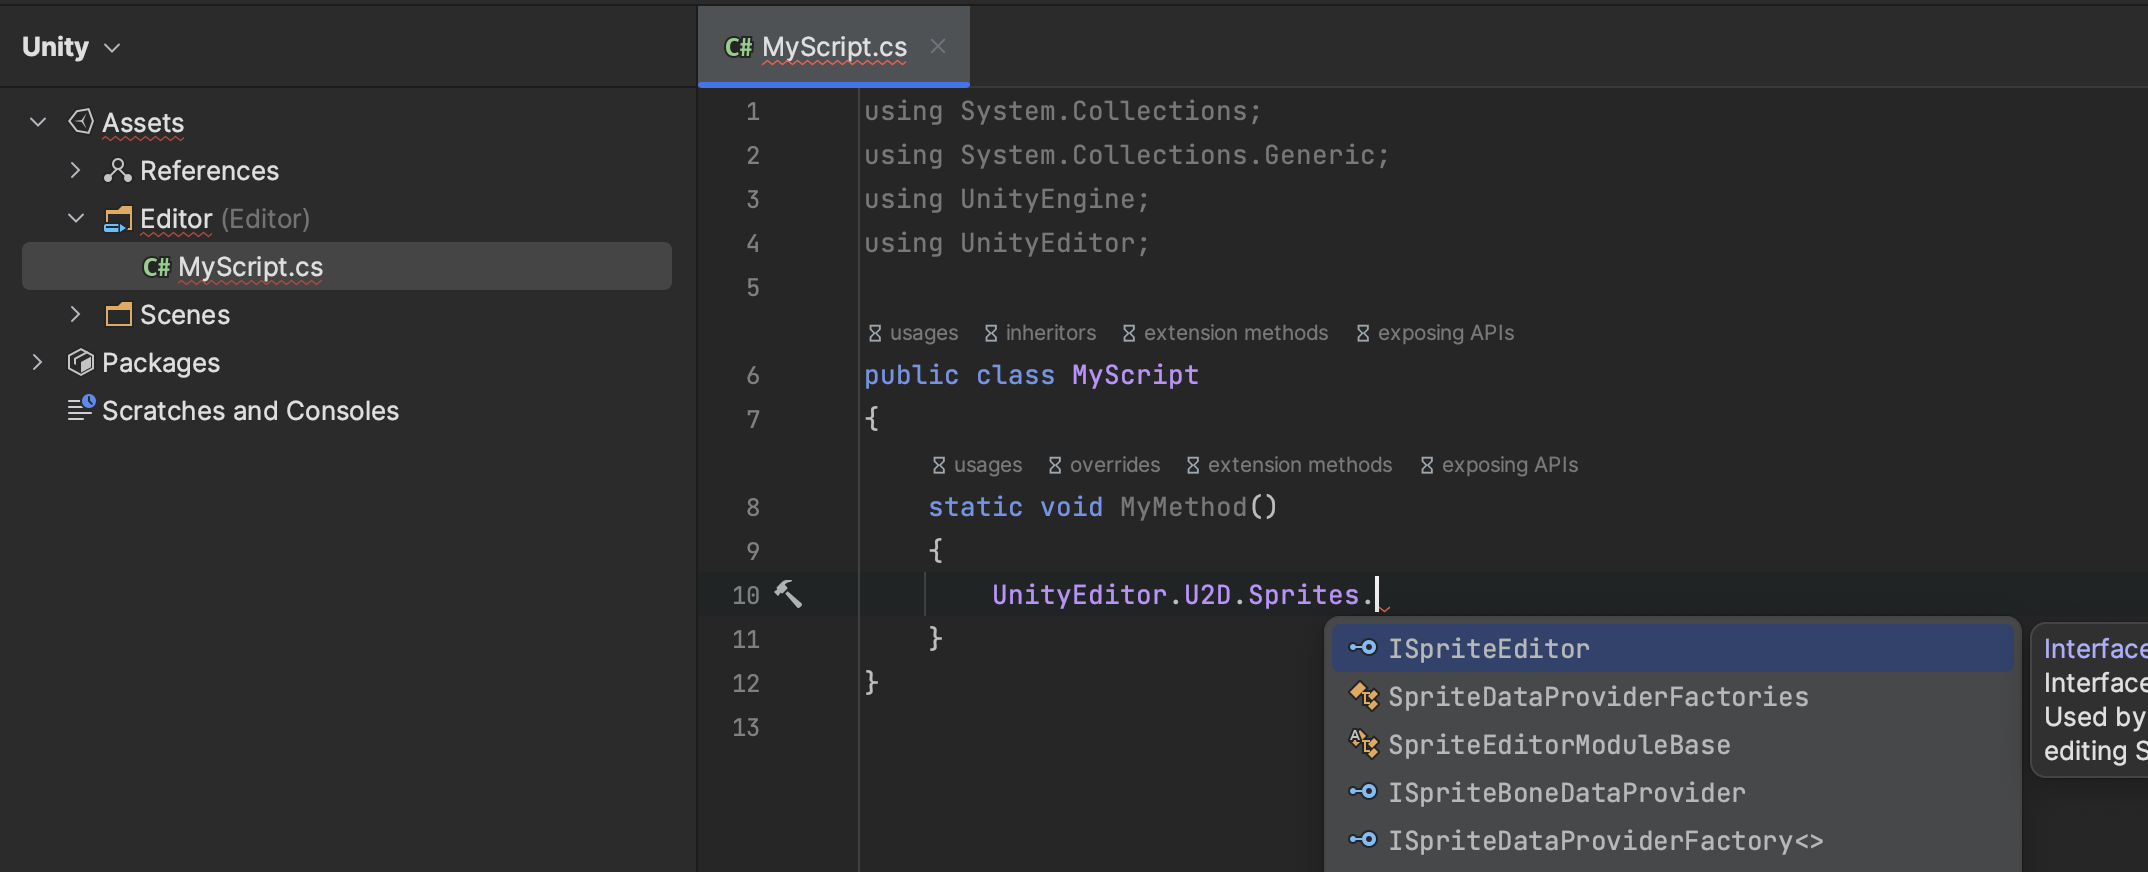Close the MyScript.cs tab
Image resolution: width=2148 pixels, height=872 pixels.
click(x=937, y=46)
